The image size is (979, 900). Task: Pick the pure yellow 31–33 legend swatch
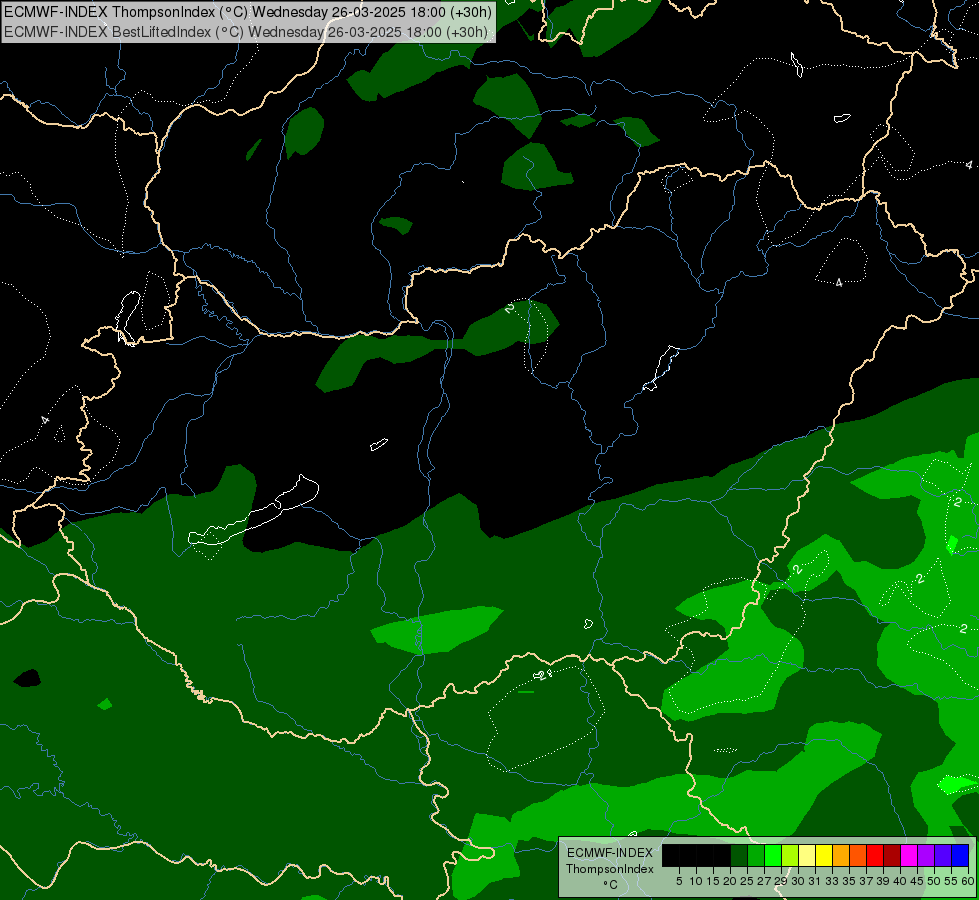(x=824, y=855)
